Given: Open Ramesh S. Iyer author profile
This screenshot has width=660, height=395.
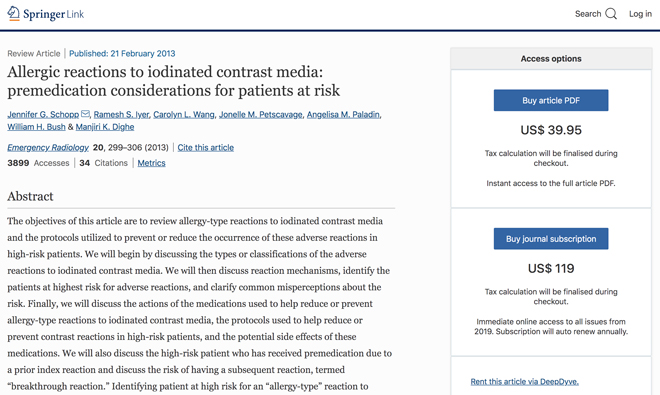Looking at the screenshot, I should (x=121, y=115).
